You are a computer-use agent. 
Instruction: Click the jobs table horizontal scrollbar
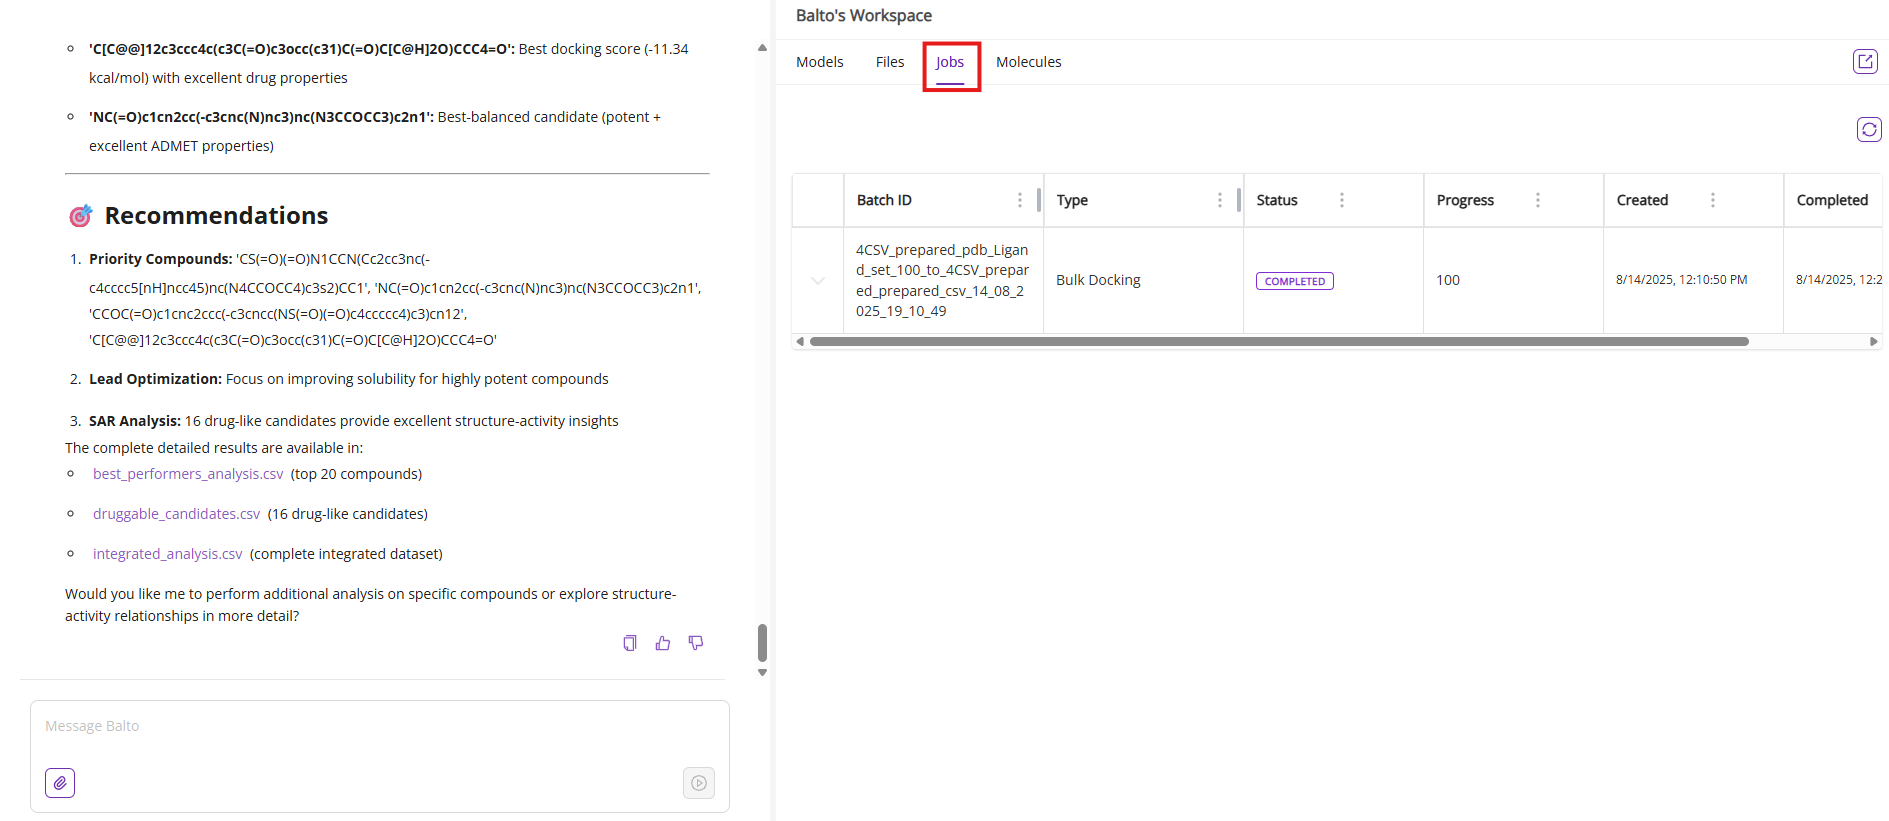(x=1278, y=342)
